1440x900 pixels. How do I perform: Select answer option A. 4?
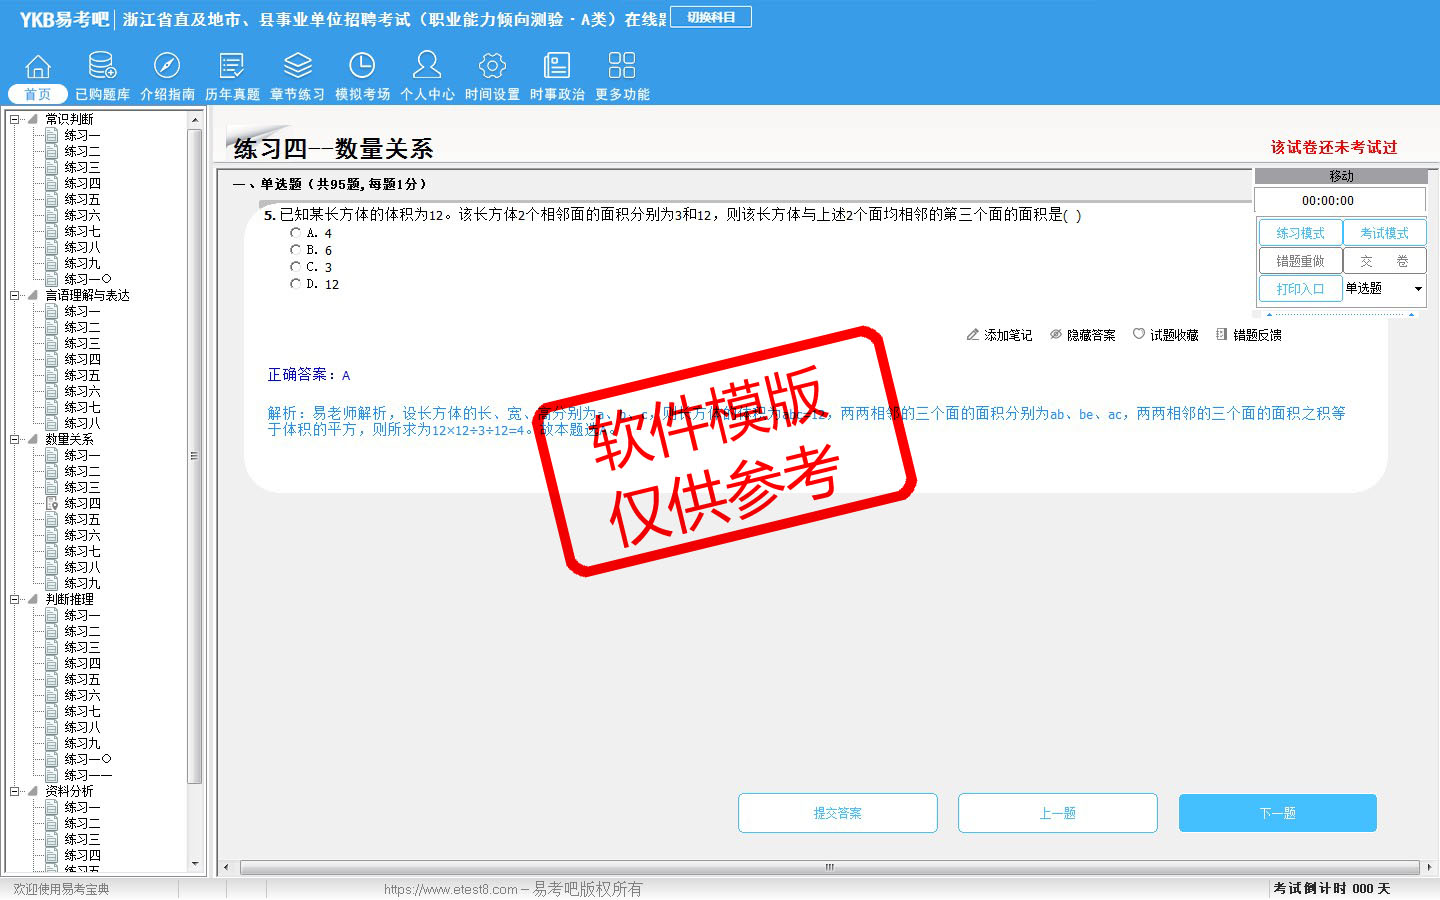coord(296,233)
